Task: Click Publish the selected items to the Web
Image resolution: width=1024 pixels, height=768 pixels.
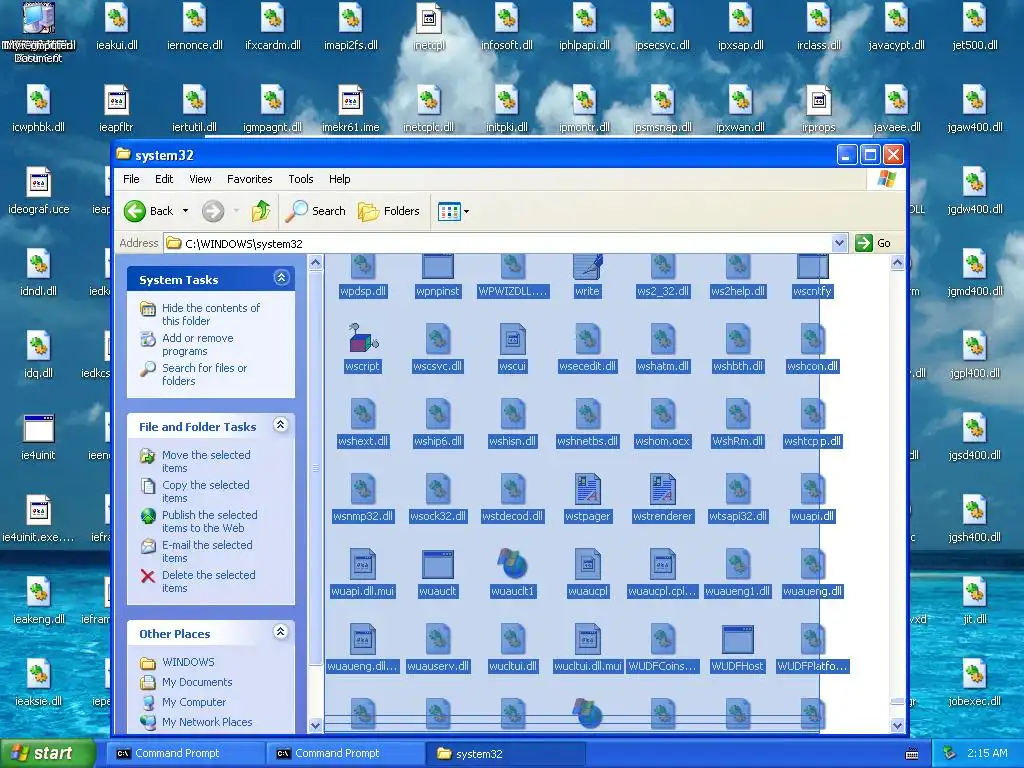Action: [x=209, y=521]
